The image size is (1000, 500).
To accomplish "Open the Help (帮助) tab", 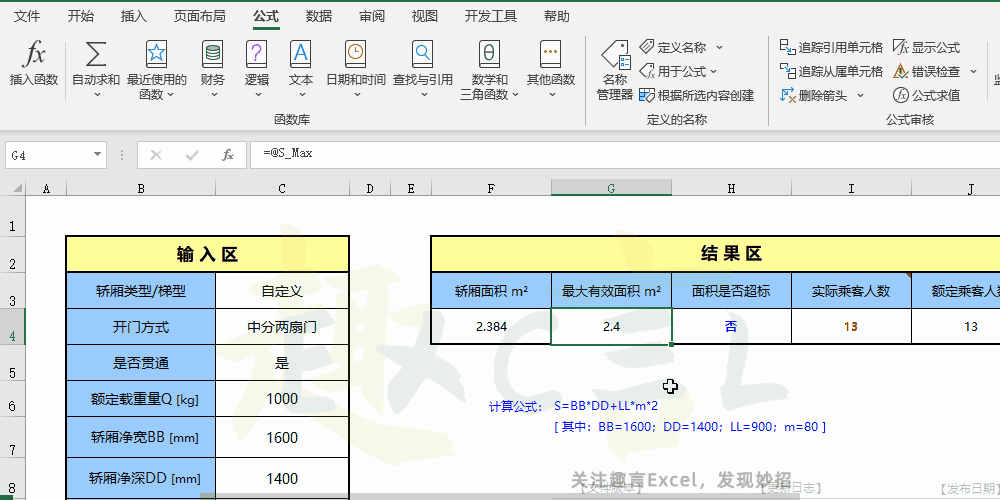I will click(557, 17).
